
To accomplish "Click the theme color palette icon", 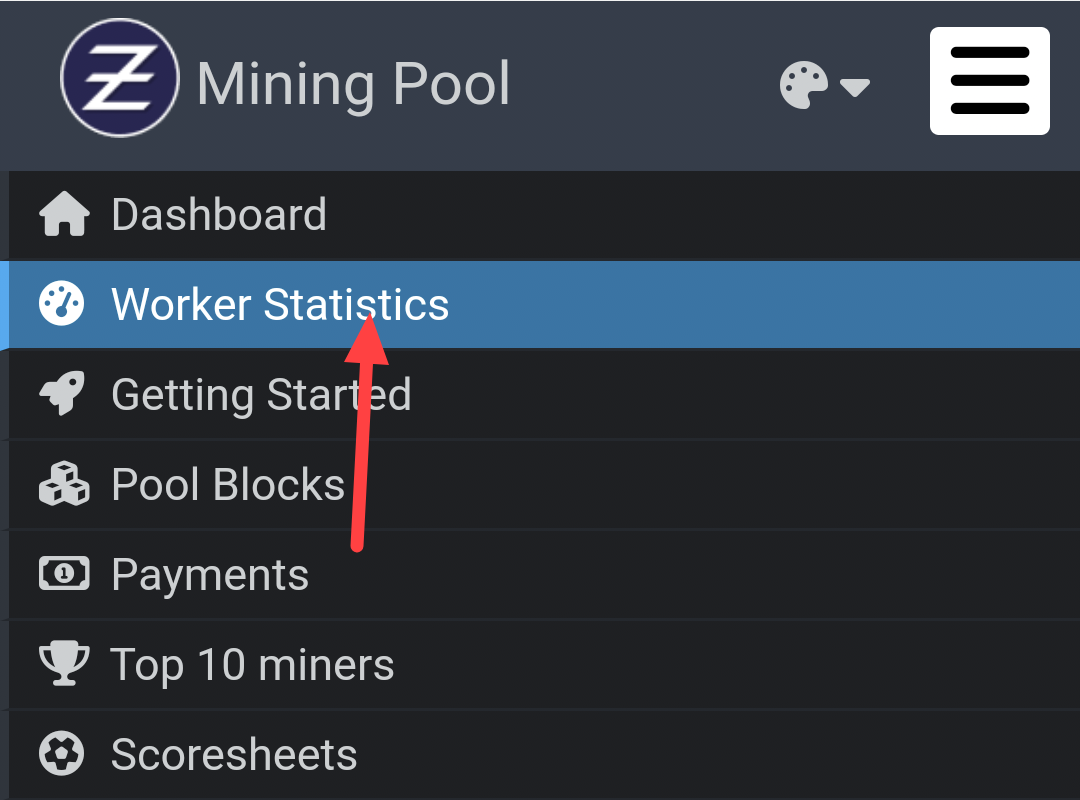I will point(804,86).
